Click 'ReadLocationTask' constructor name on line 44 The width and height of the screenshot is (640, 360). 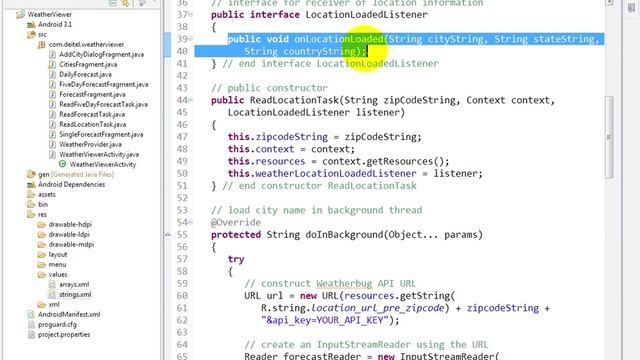[294, 100]
